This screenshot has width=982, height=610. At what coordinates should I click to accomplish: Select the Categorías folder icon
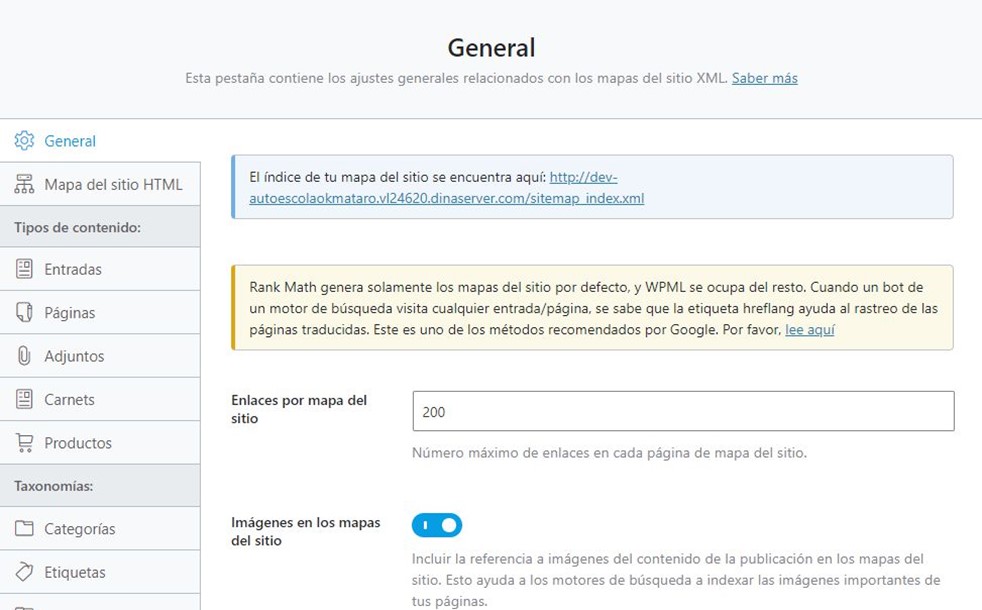(x=24, y=529)
